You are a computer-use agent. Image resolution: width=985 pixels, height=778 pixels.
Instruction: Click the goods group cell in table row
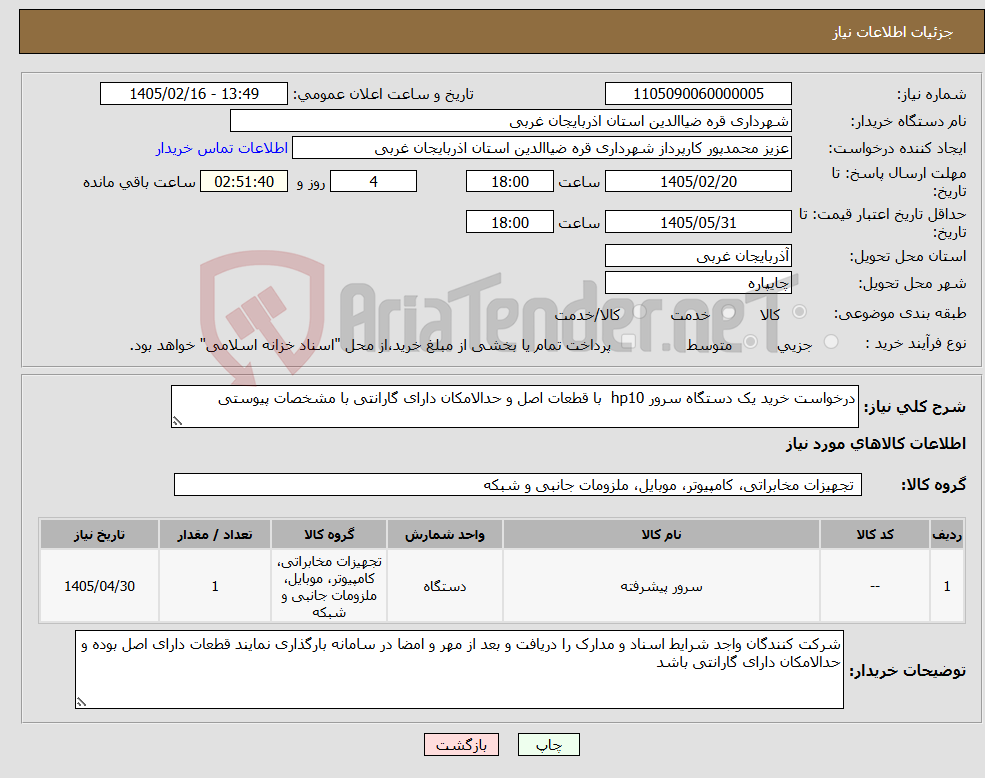tap(329, 586)
